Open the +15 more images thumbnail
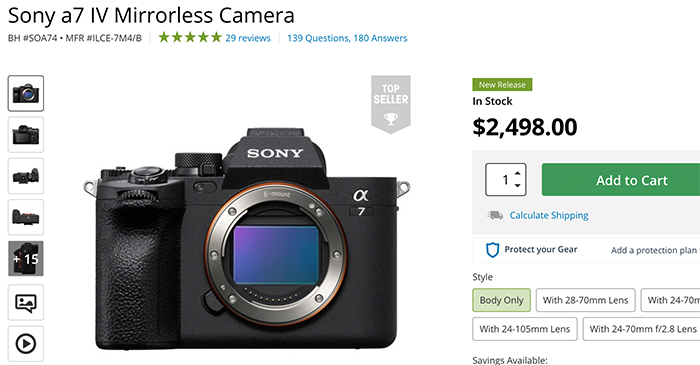Screen dimensions: 700x365 [x=26, y=259]
